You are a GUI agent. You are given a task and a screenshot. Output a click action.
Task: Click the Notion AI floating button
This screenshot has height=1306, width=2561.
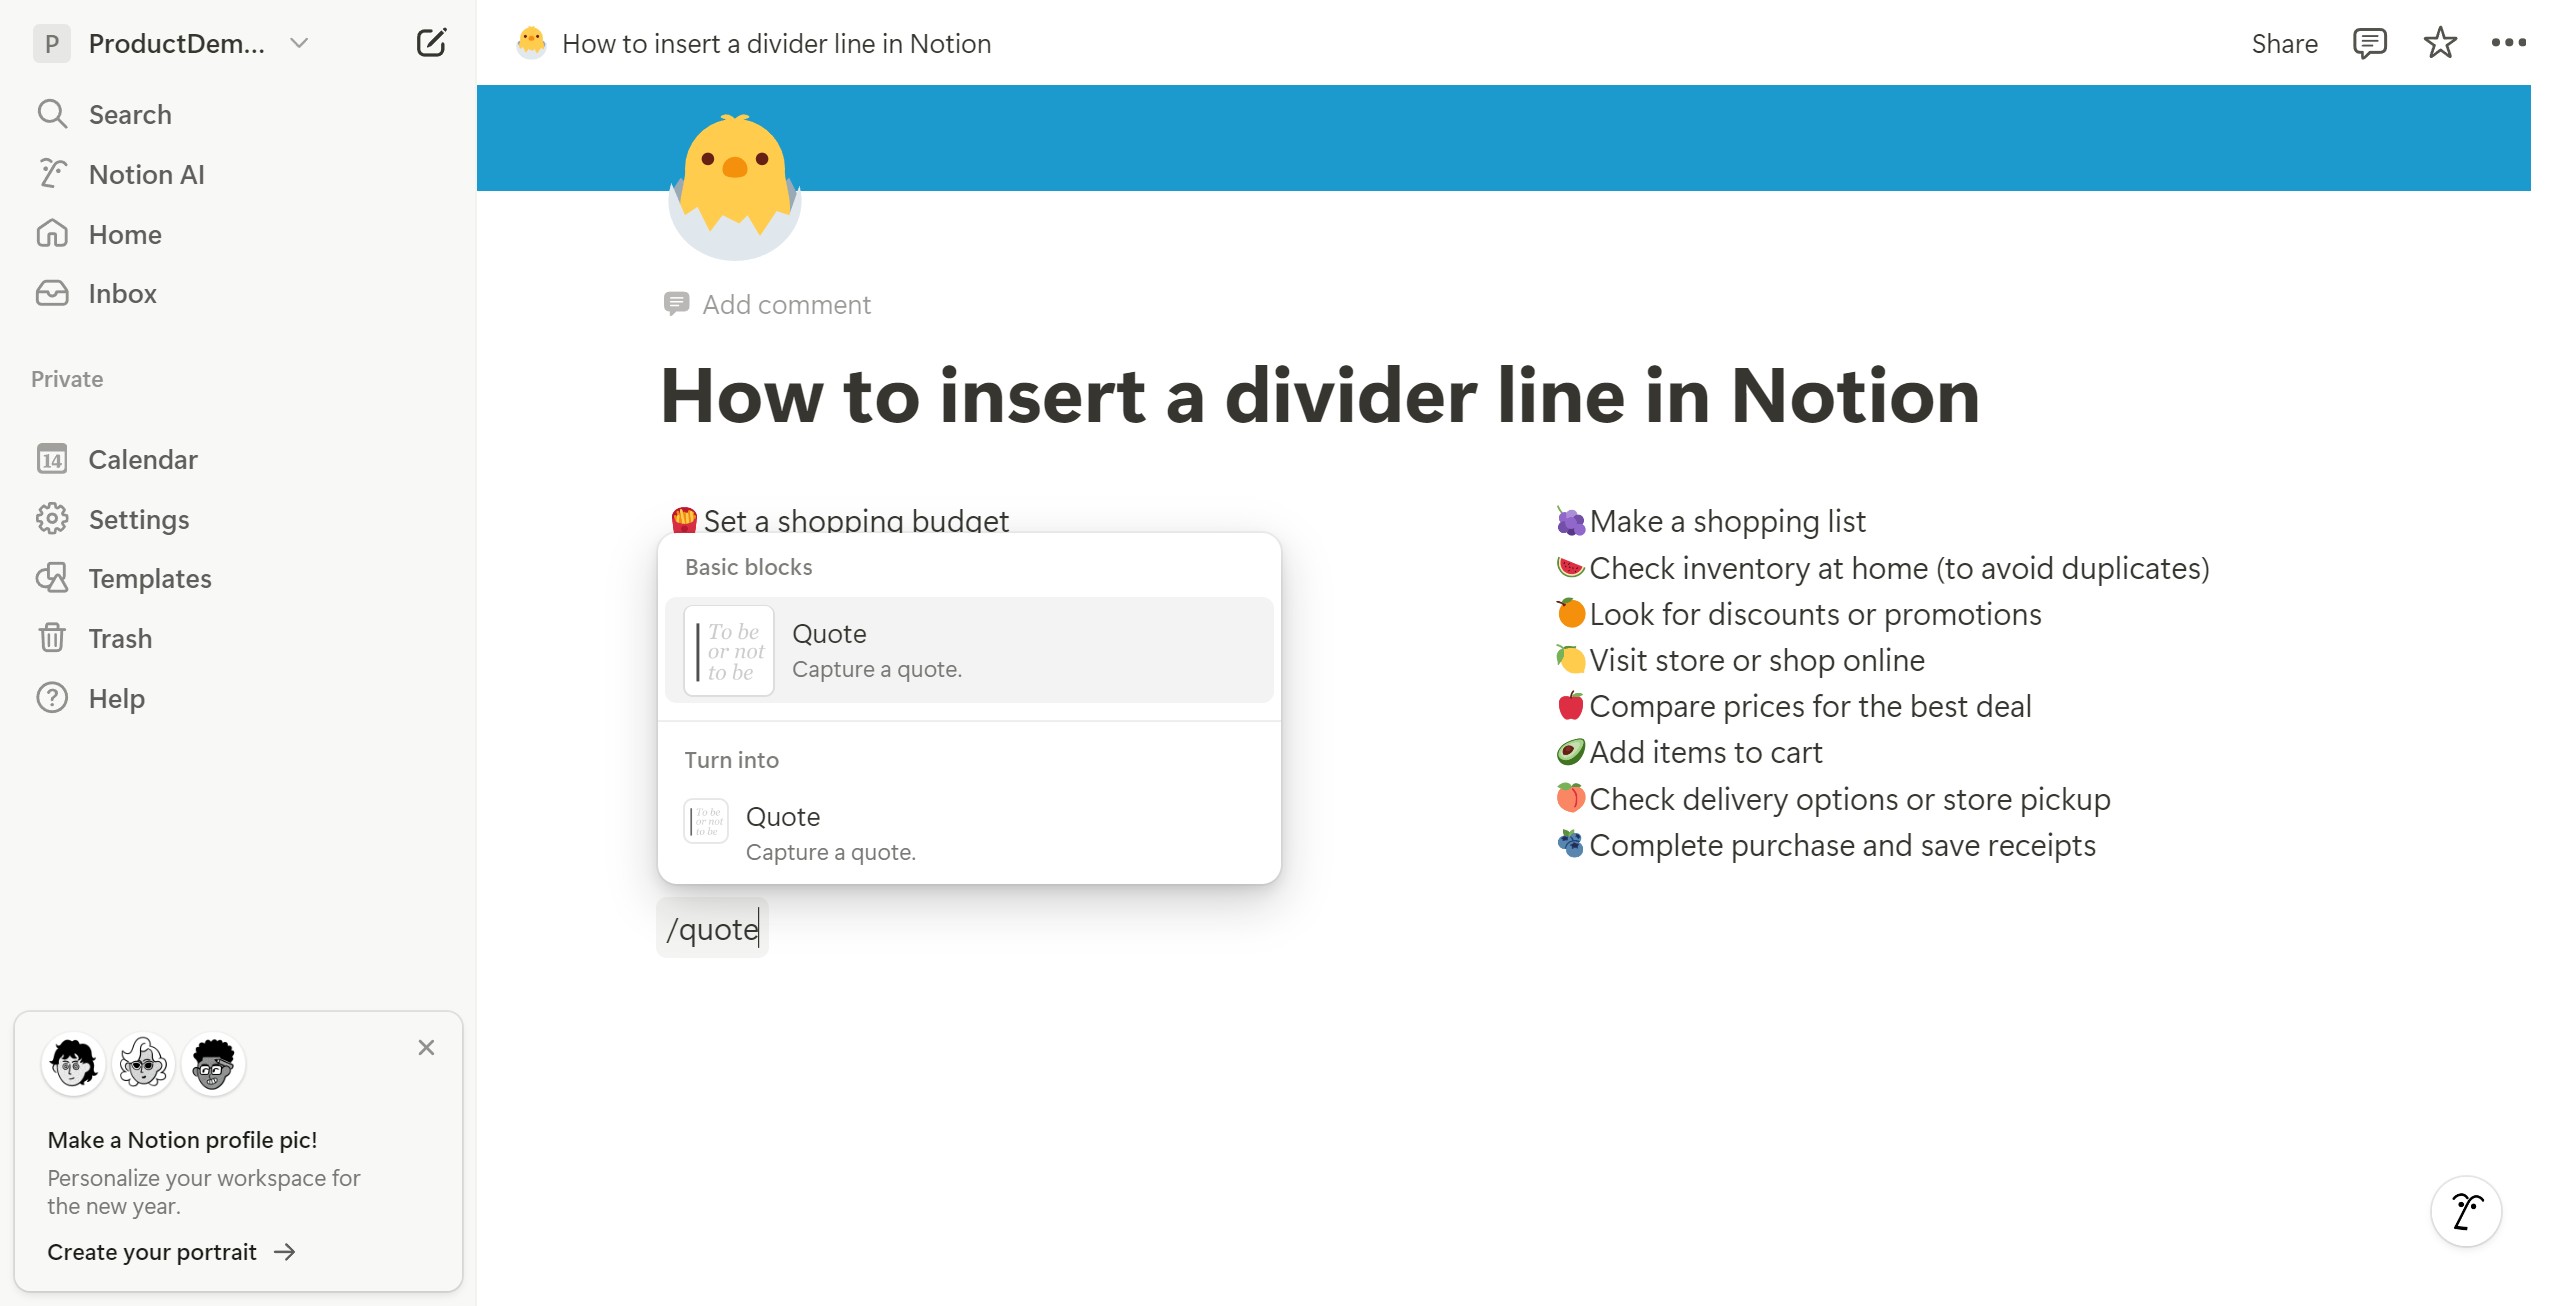click(2466, 1211)
